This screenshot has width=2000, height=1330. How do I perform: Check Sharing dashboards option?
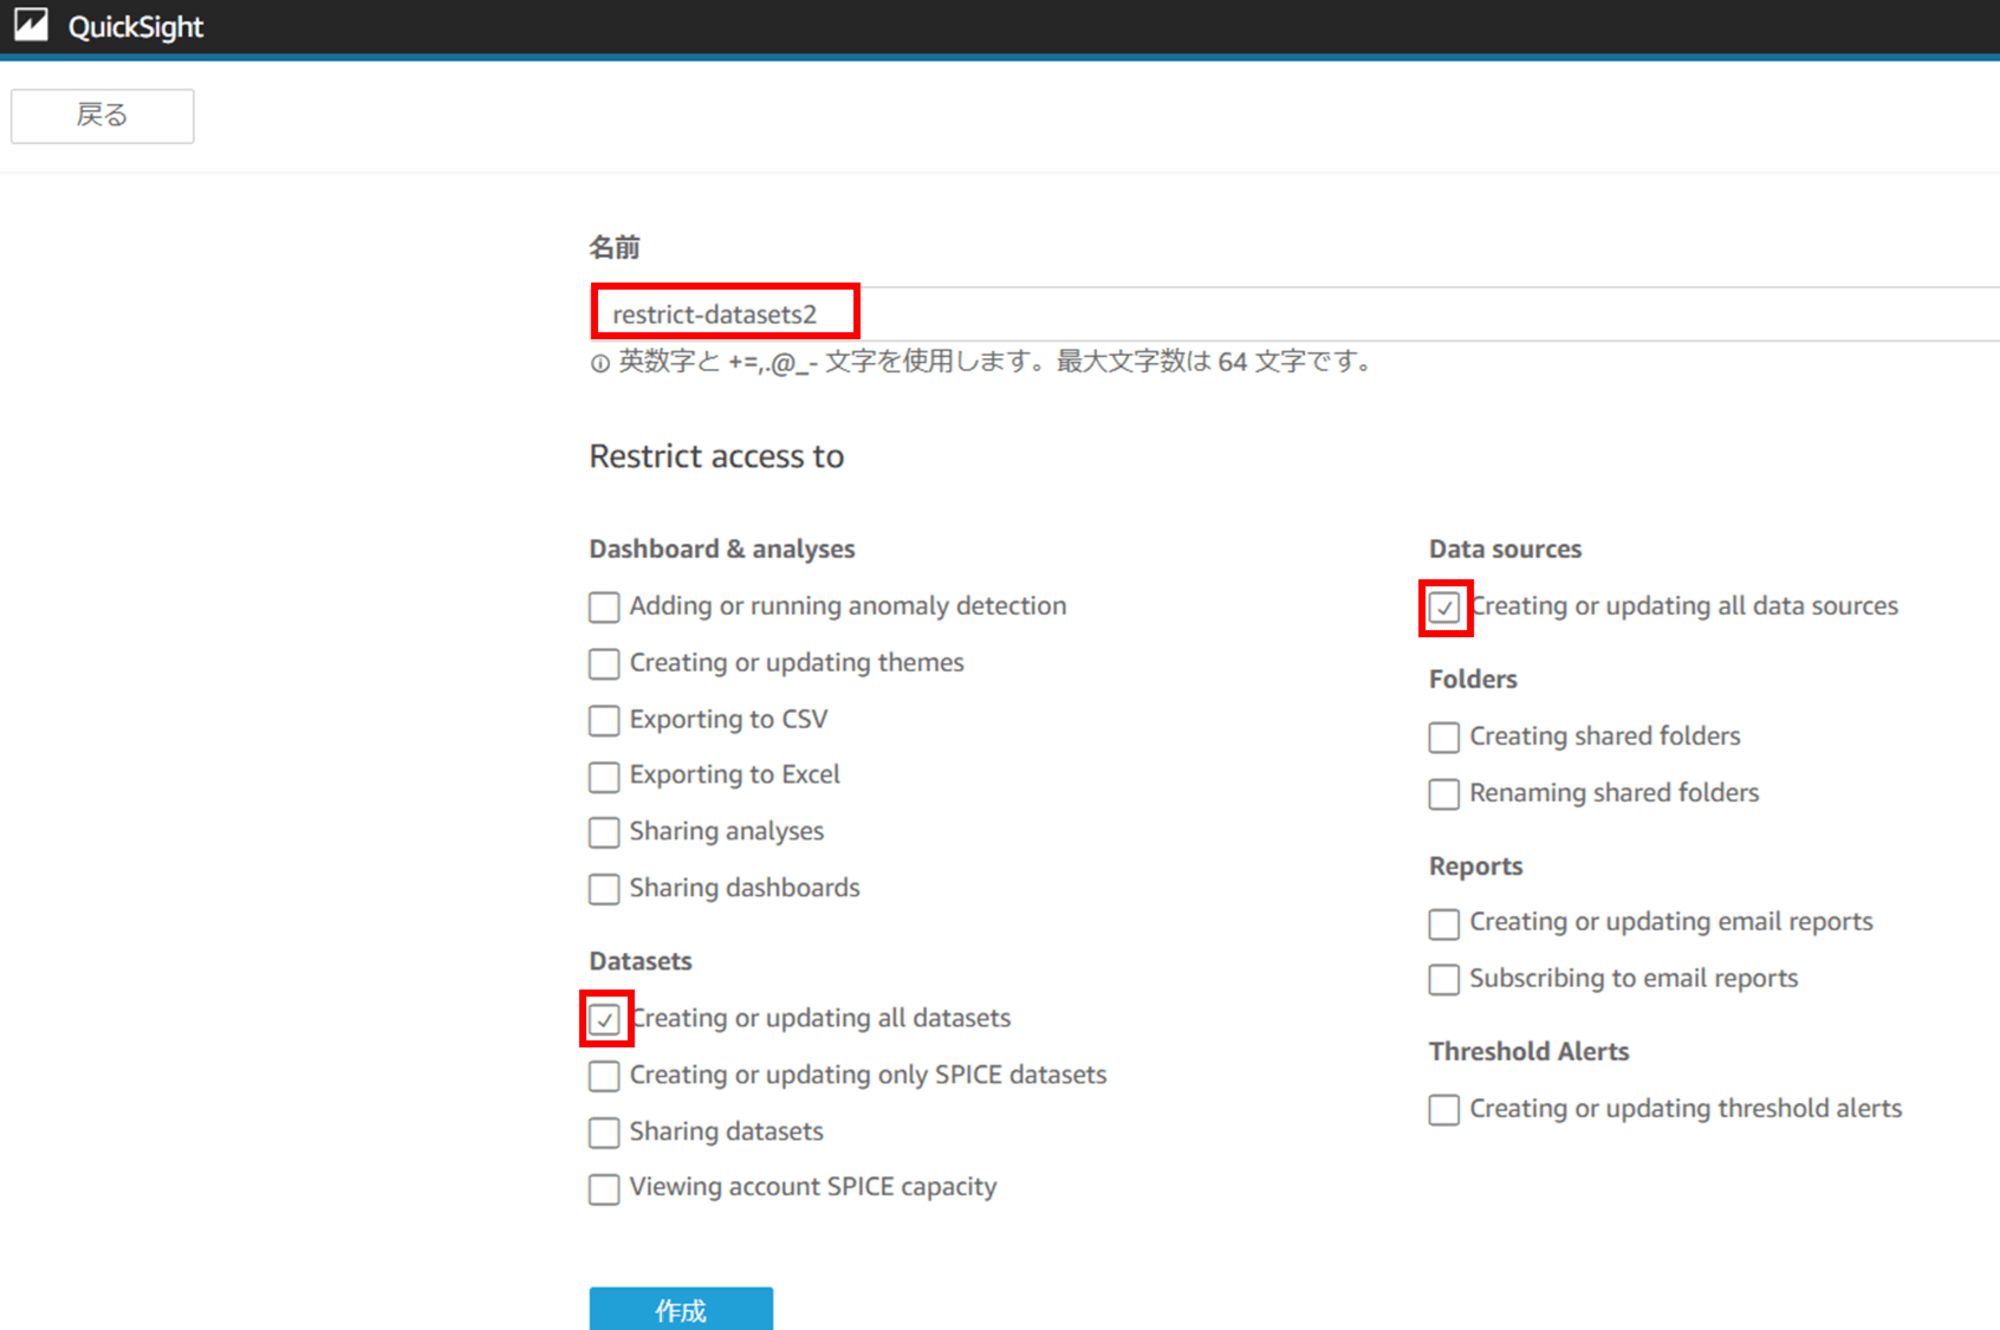[604, 889]
